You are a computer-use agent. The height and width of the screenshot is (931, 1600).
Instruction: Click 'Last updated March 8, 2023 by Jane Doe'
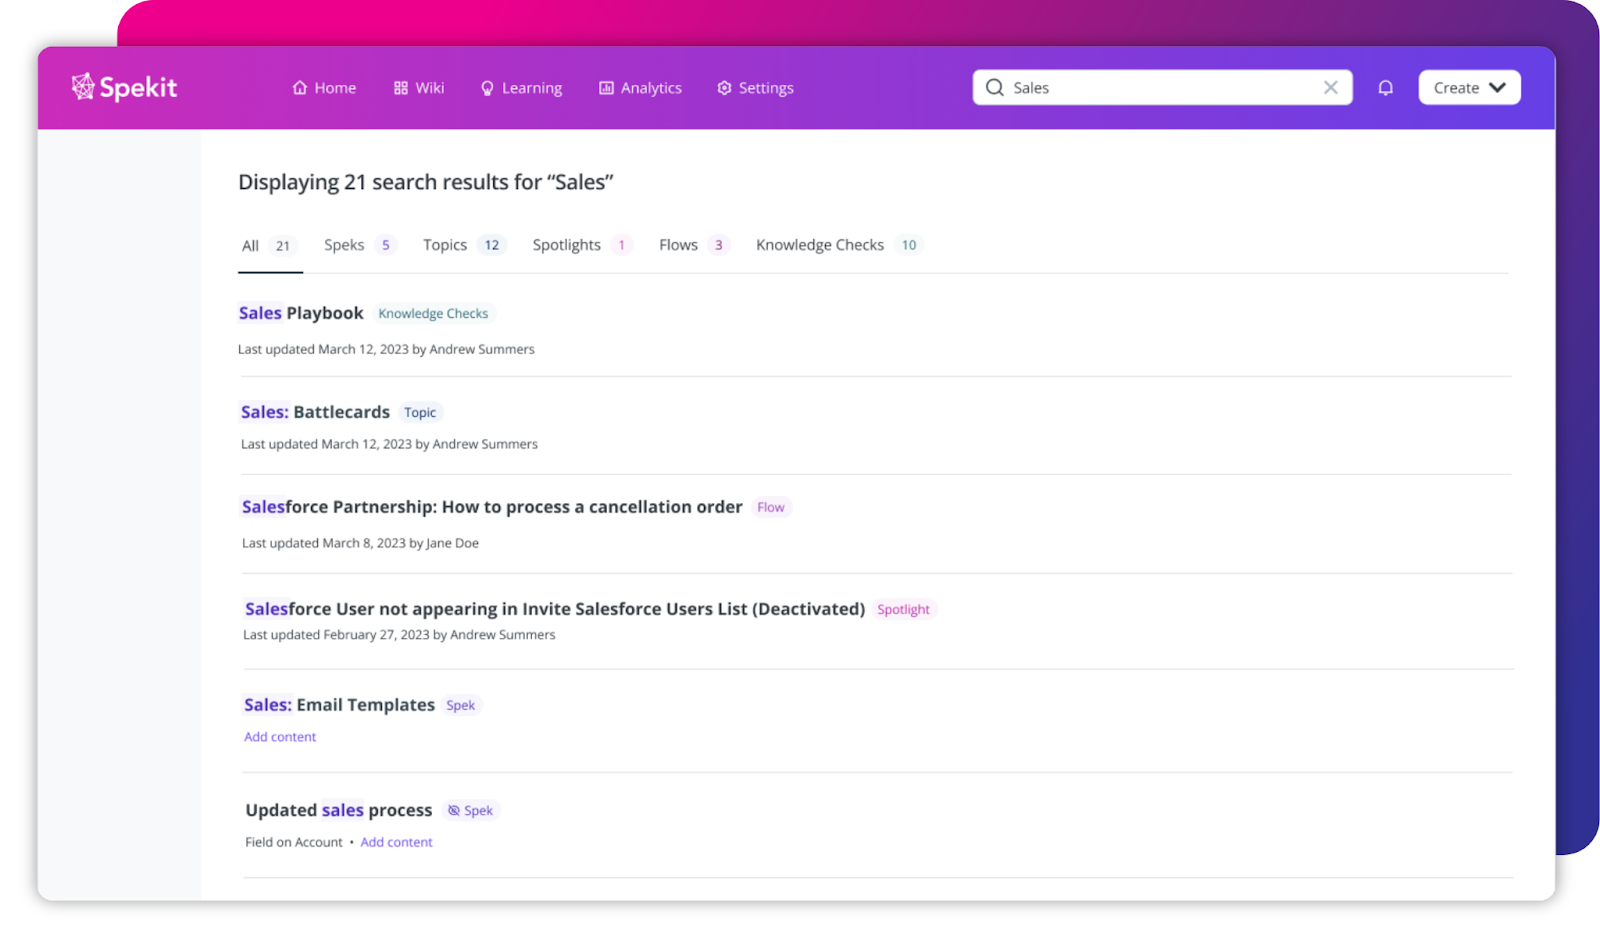click(x=360, y=543)
